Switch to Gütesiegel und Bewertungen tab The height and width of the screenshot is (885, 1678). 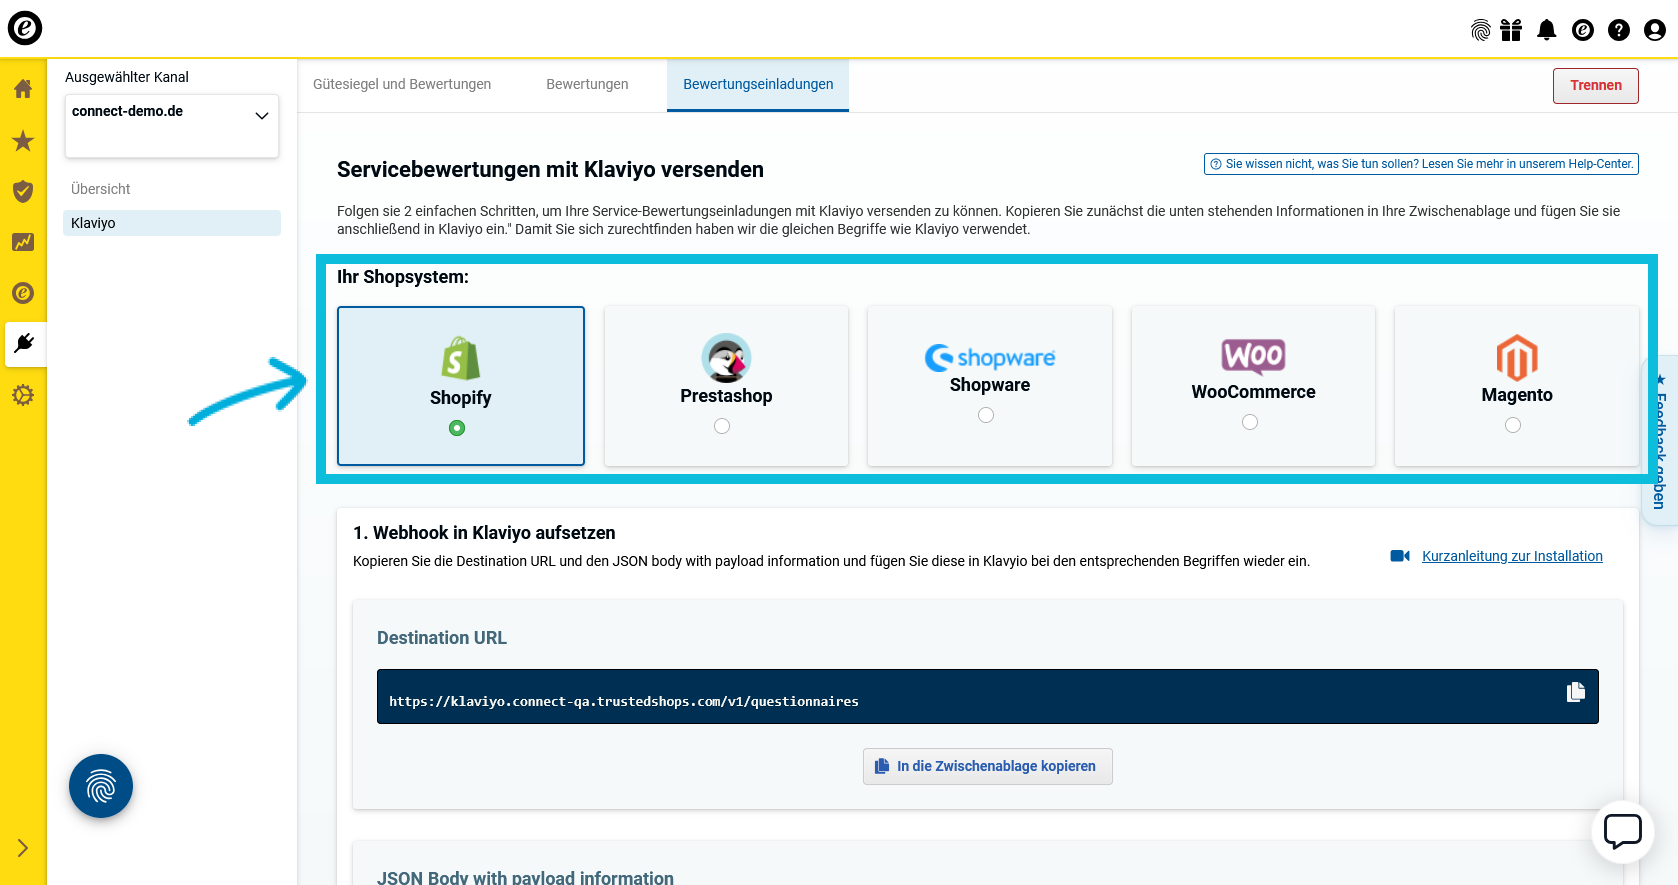(402, 84)
